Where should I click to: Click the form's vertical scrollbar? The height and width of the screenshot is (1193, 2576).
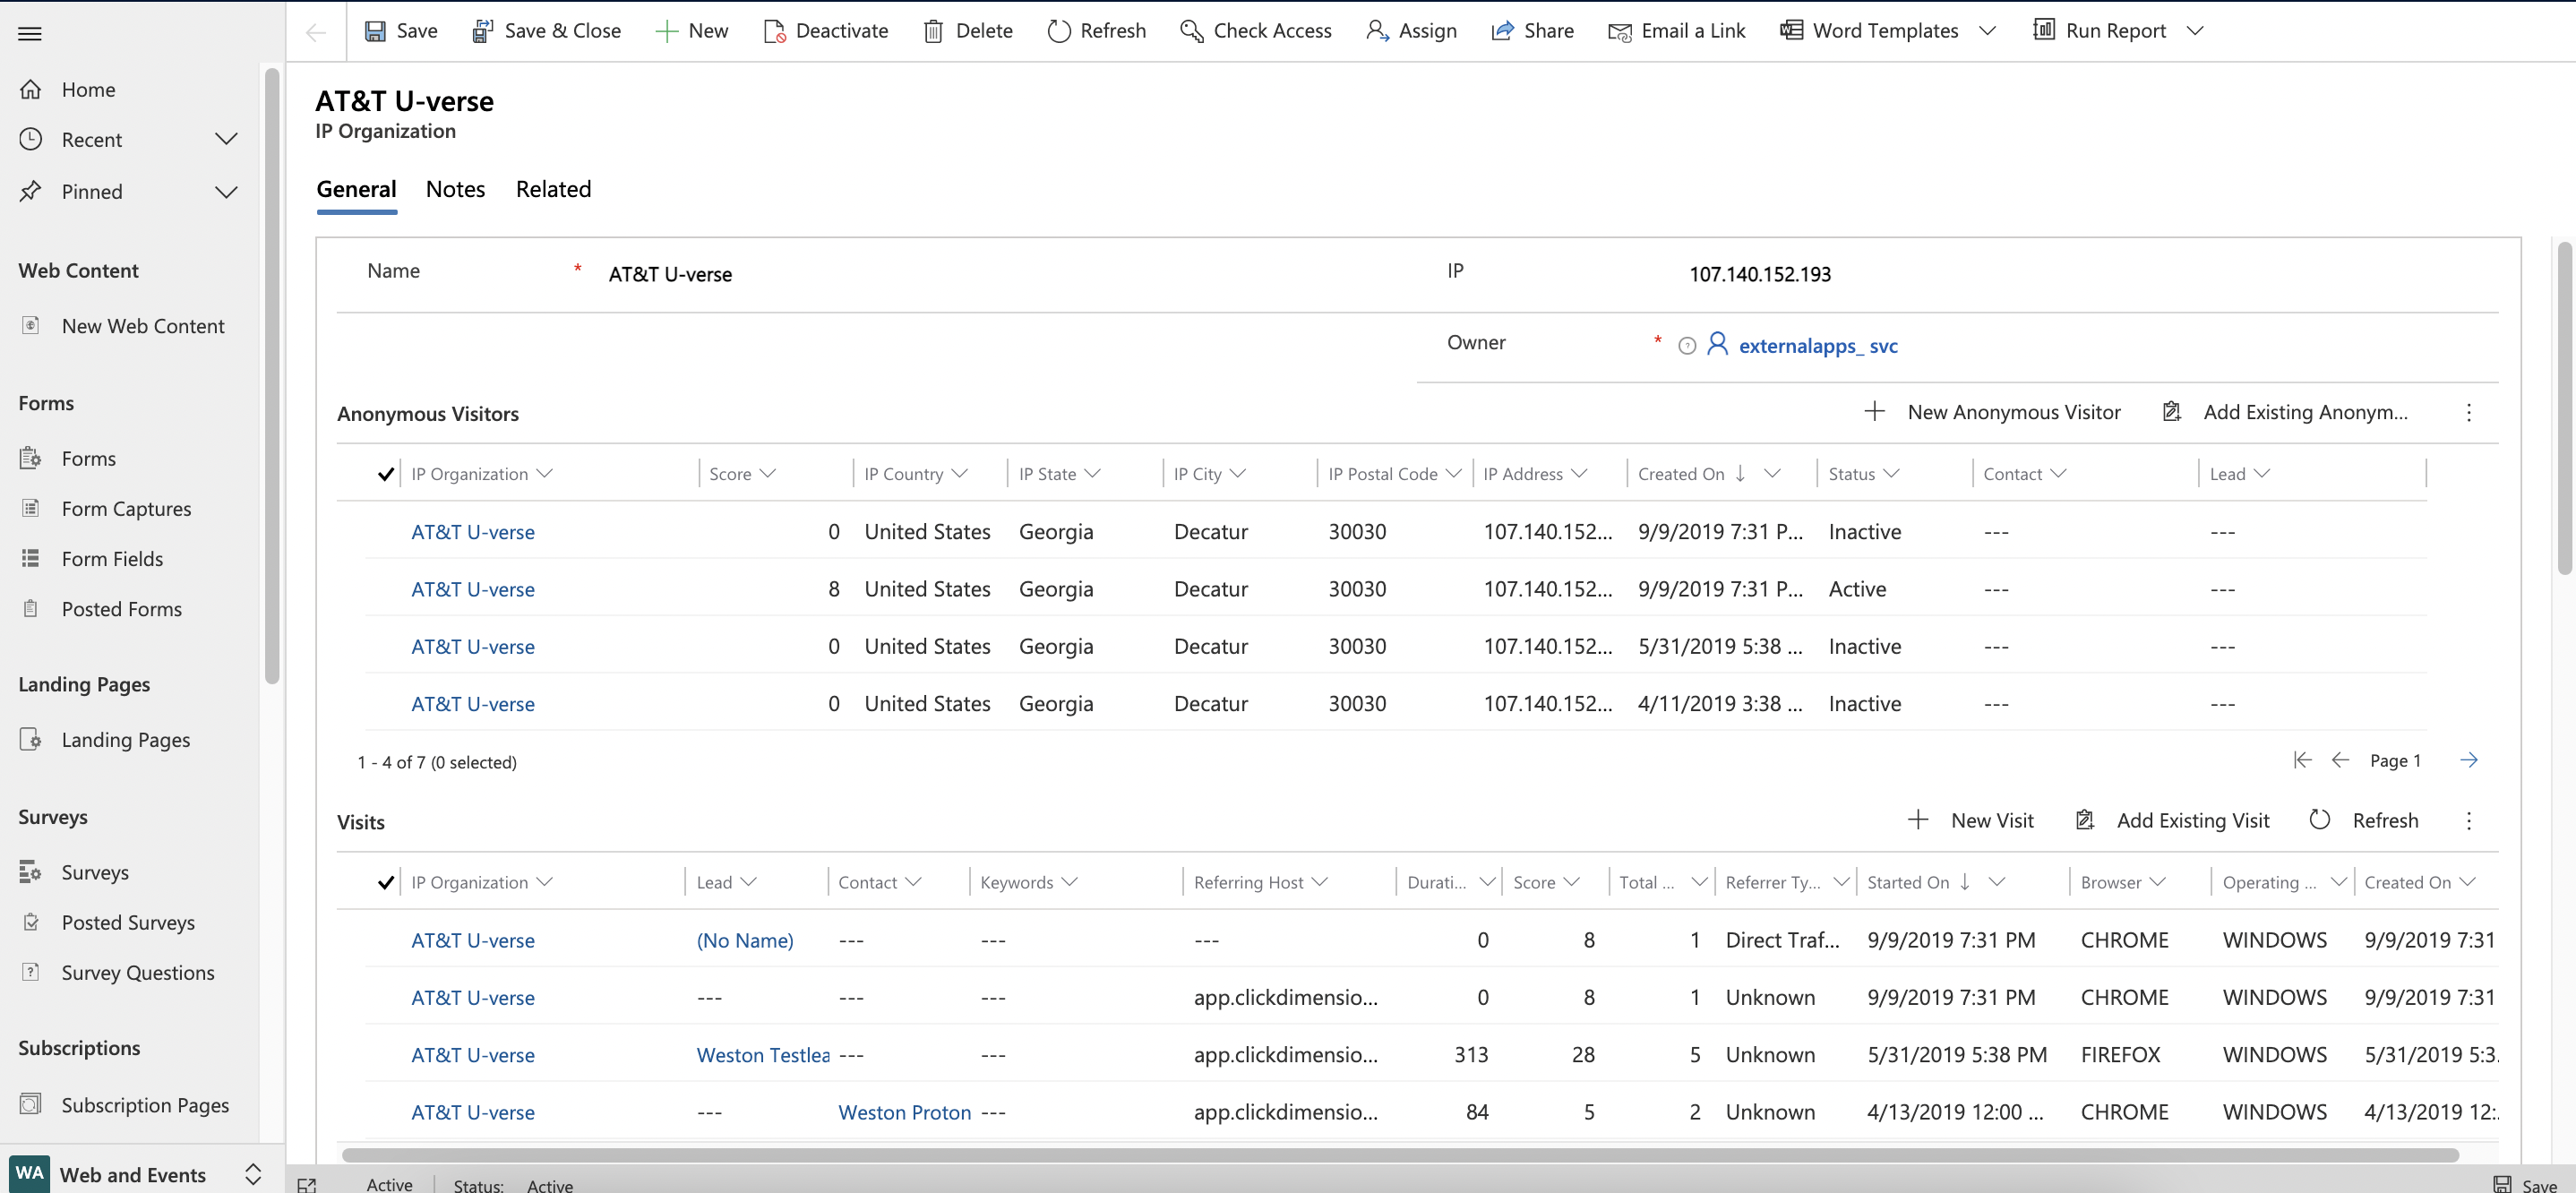[2565, 408]
